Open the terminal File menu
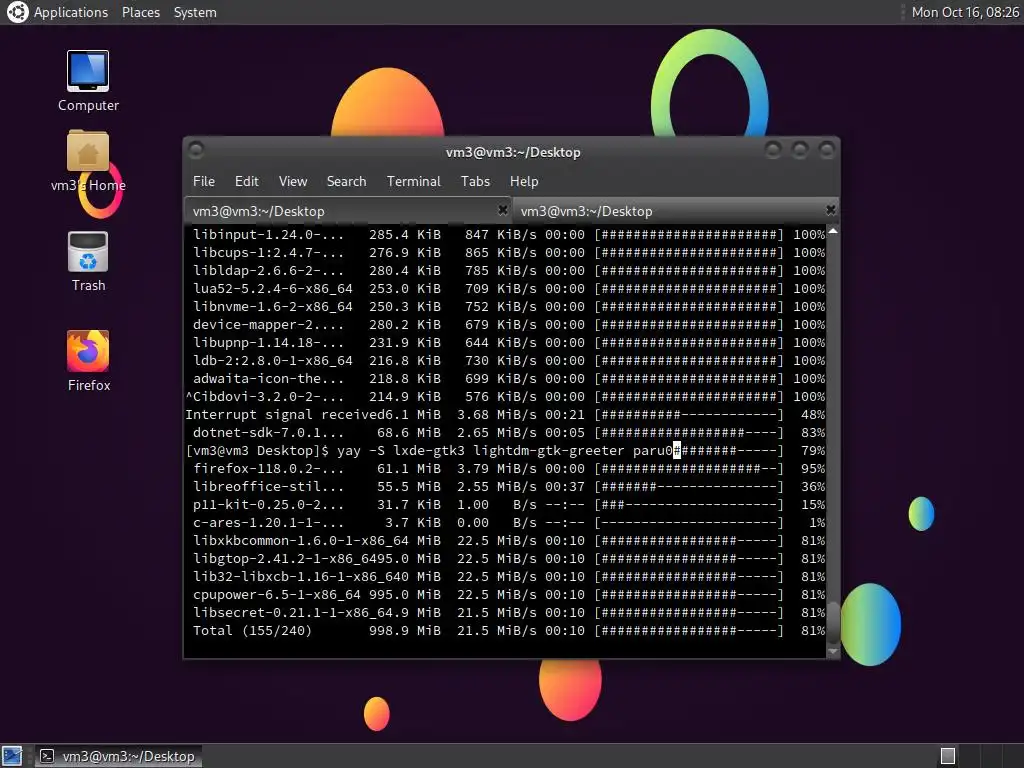 (203, 182)
